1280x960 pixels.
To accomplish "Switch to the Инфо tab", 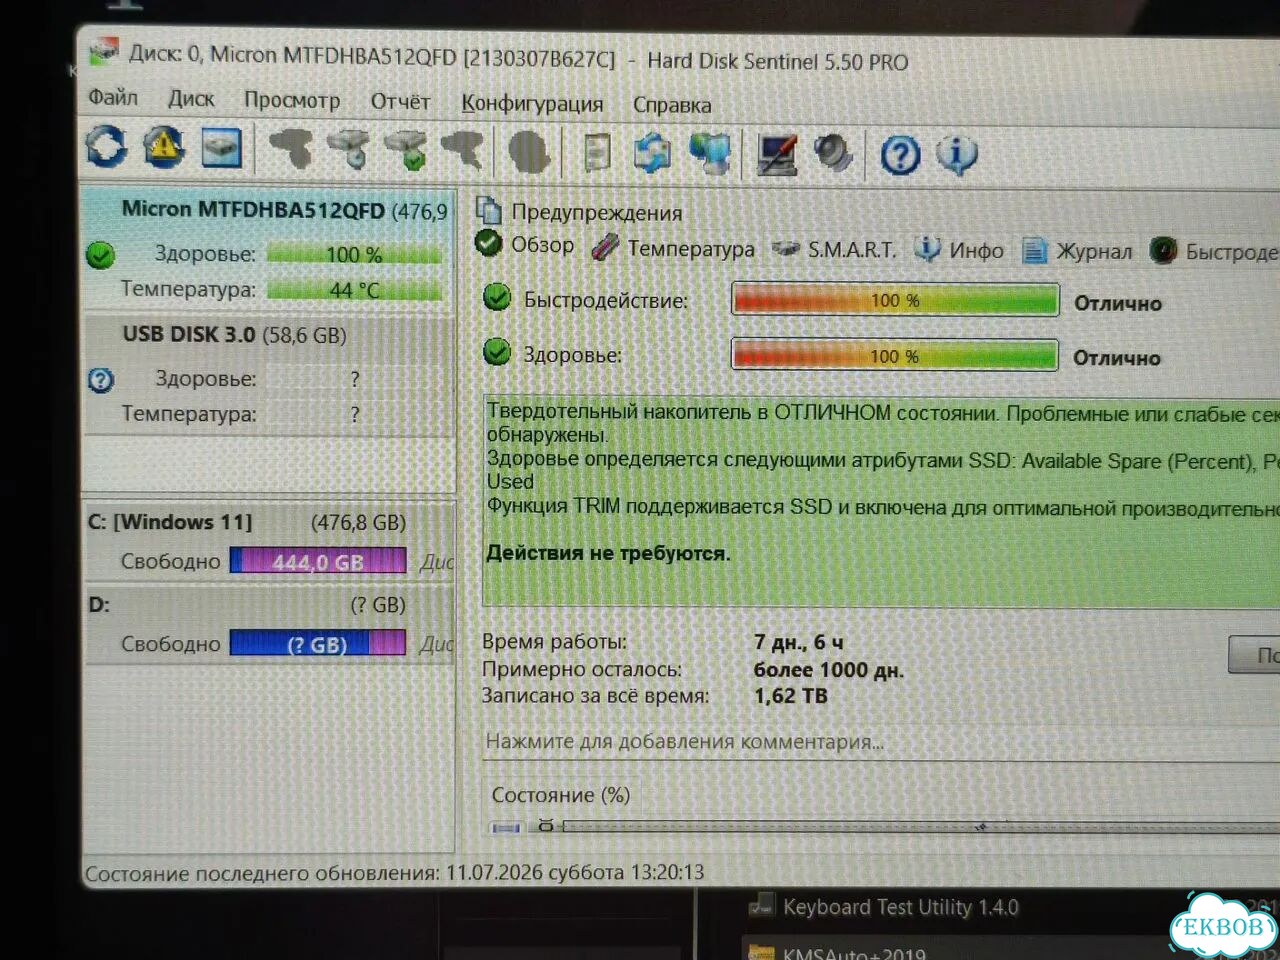I will [960, 250].
